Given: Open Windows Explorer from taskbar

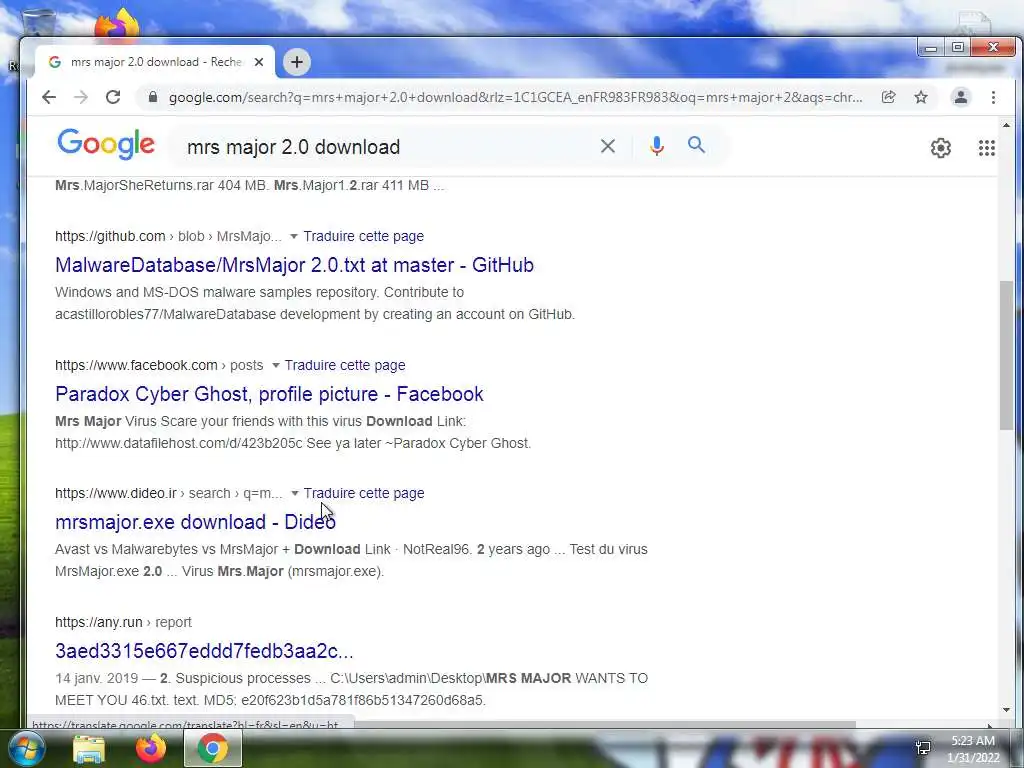Looking at the screenshot, I should pos(88,749).
